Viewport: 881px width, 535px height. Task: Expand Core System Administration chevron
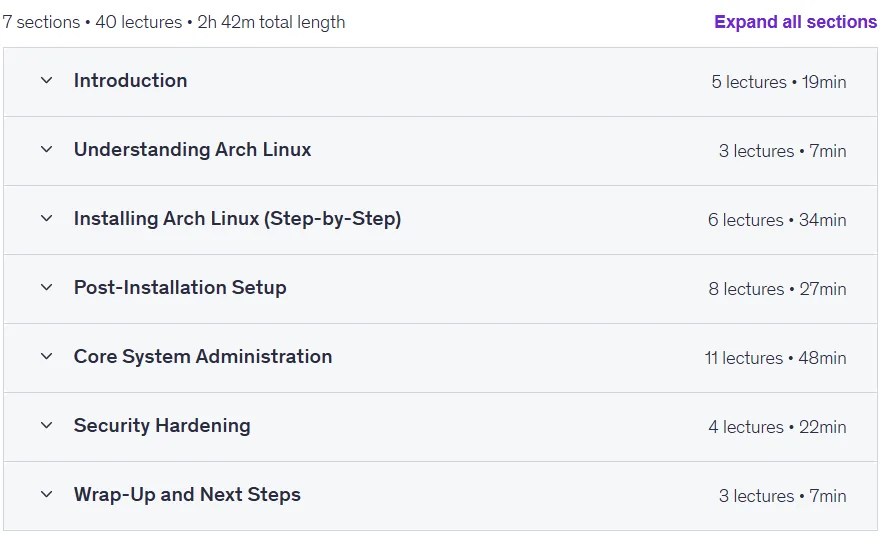click(x=47, y=356)
